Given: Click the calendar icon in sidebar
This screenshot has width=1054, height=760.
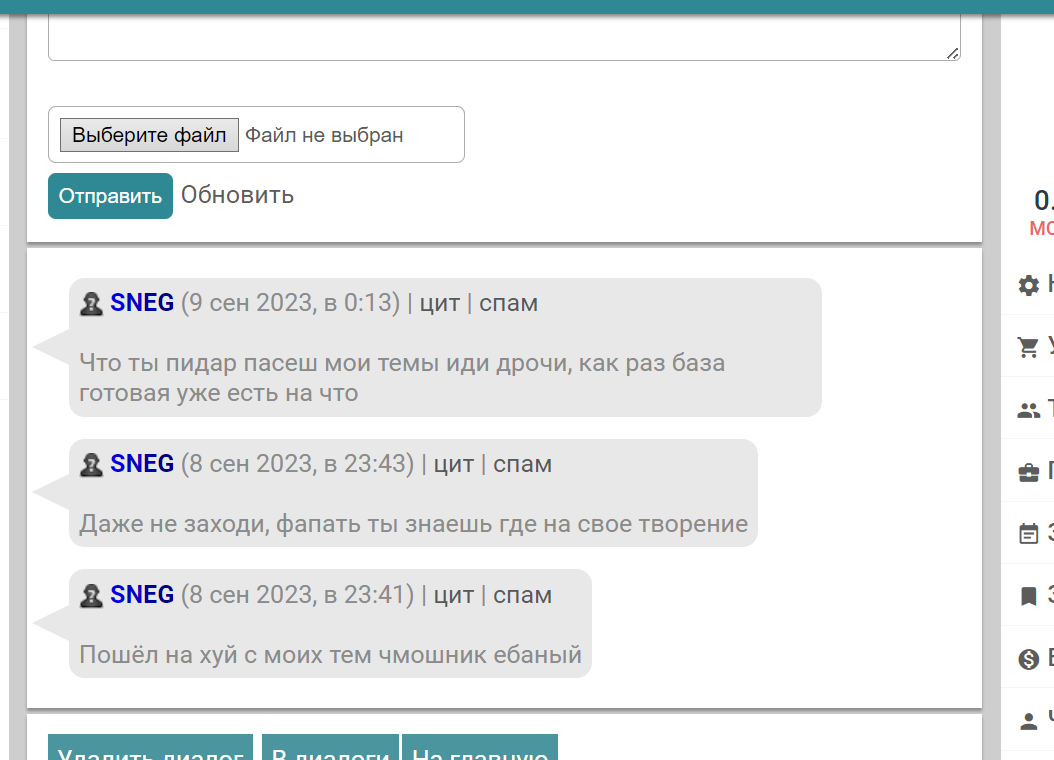Looking at the screenshot, I should pyautogui.click(x=1028, y=535).
